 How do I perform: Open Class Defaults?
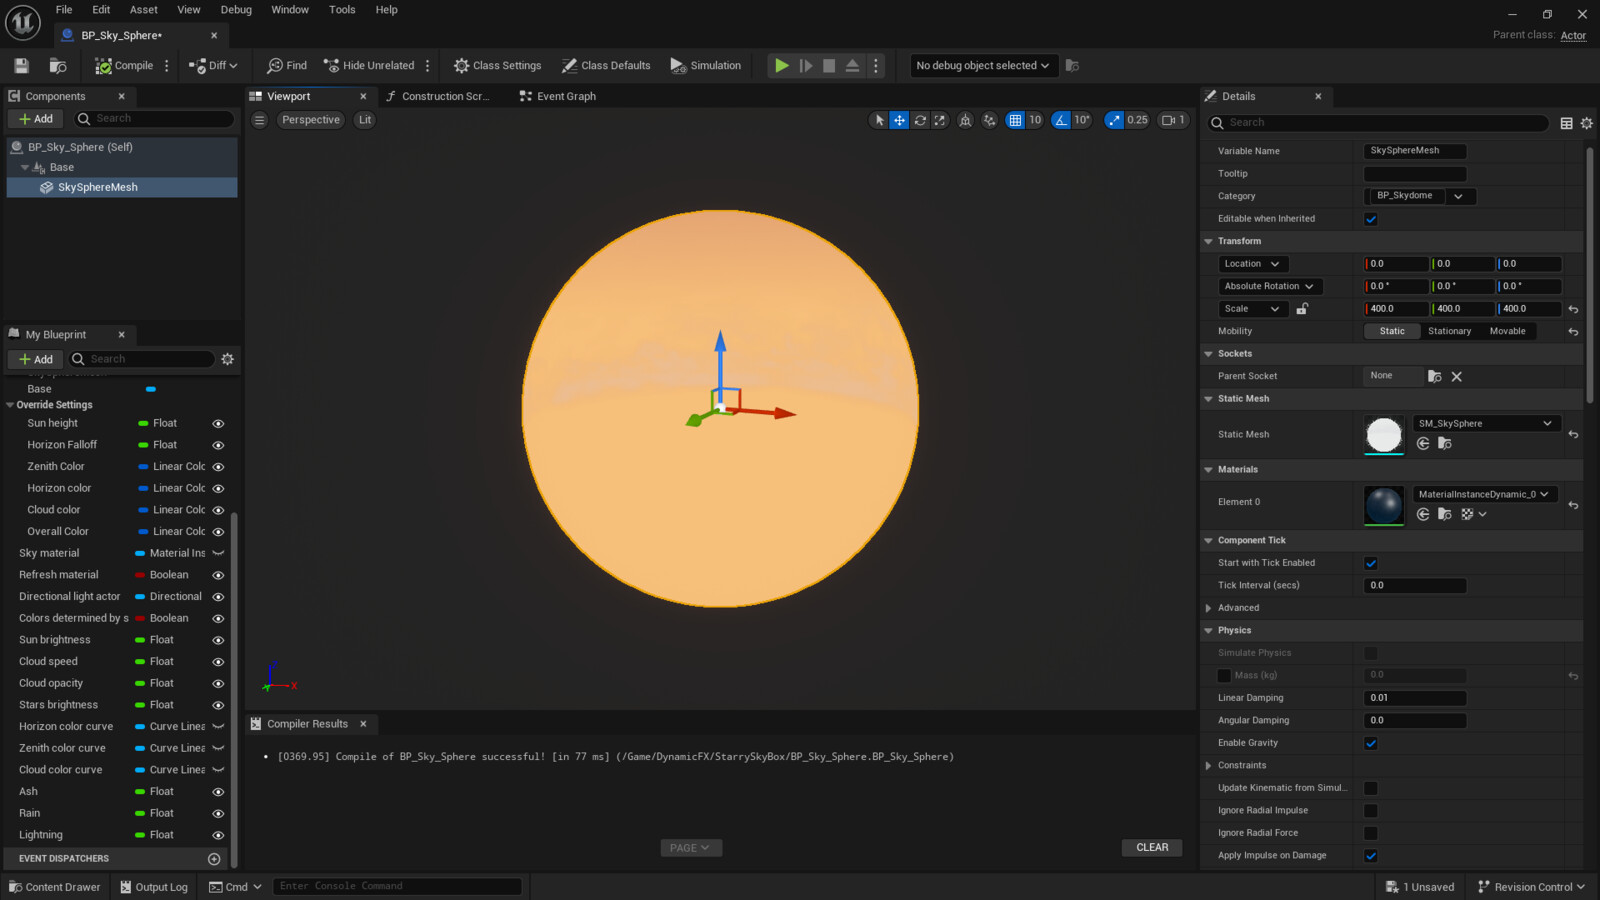[x=606, y=66]
